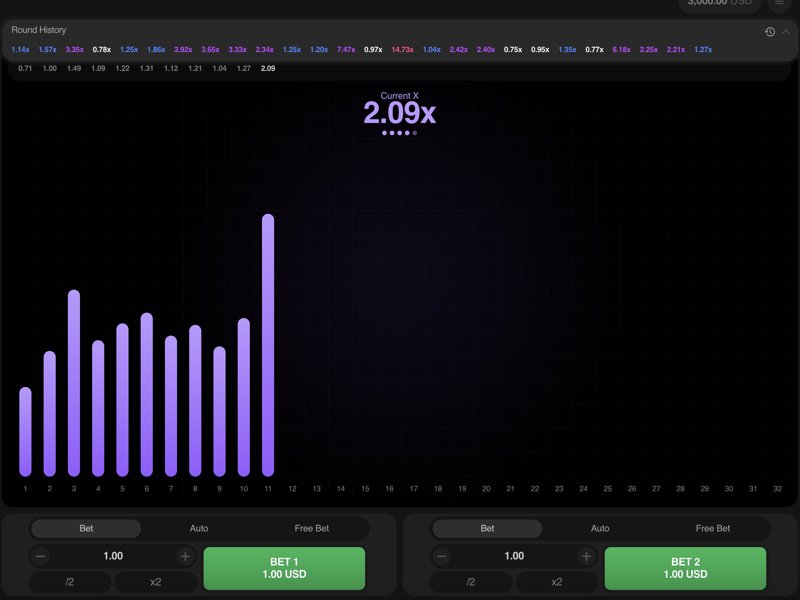Select the Bet tab in right panel
This screenshot has width=800, height=600.
(x=487, y=529)
